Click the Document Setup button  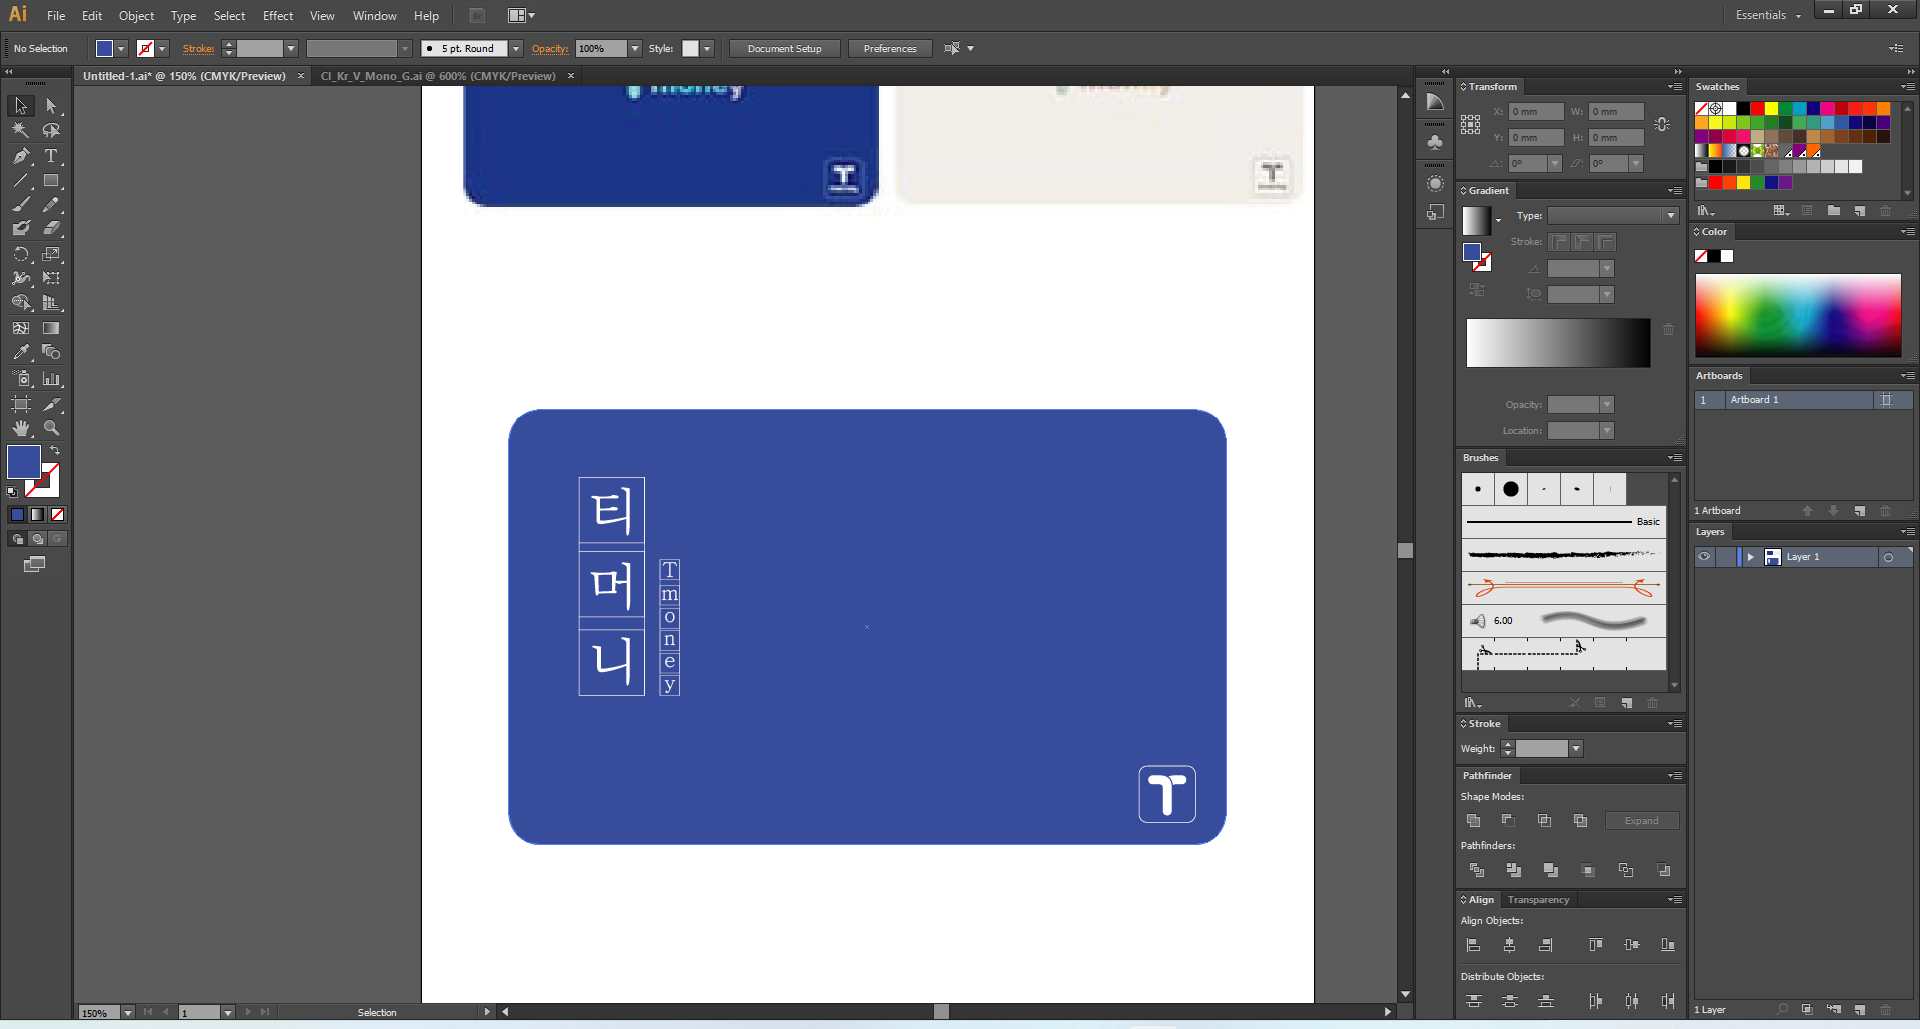[x=785, y=49]
